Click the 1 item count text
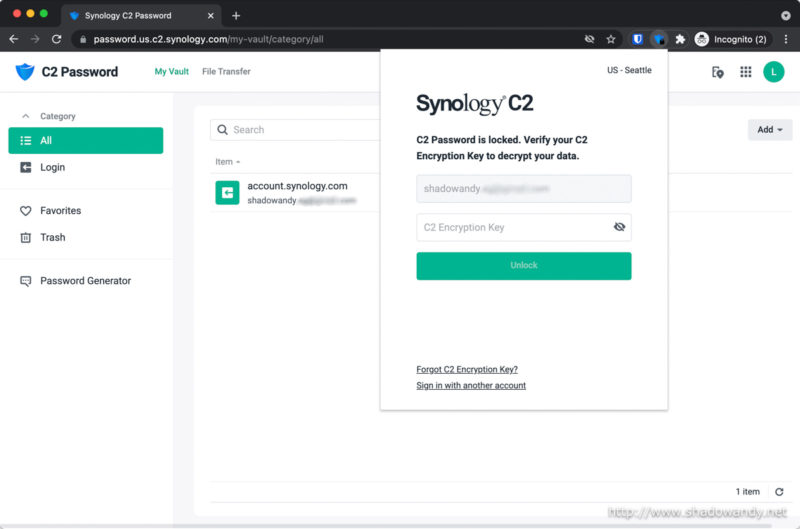This screenshot has height=529, width=800. click(x=747, y=492)
